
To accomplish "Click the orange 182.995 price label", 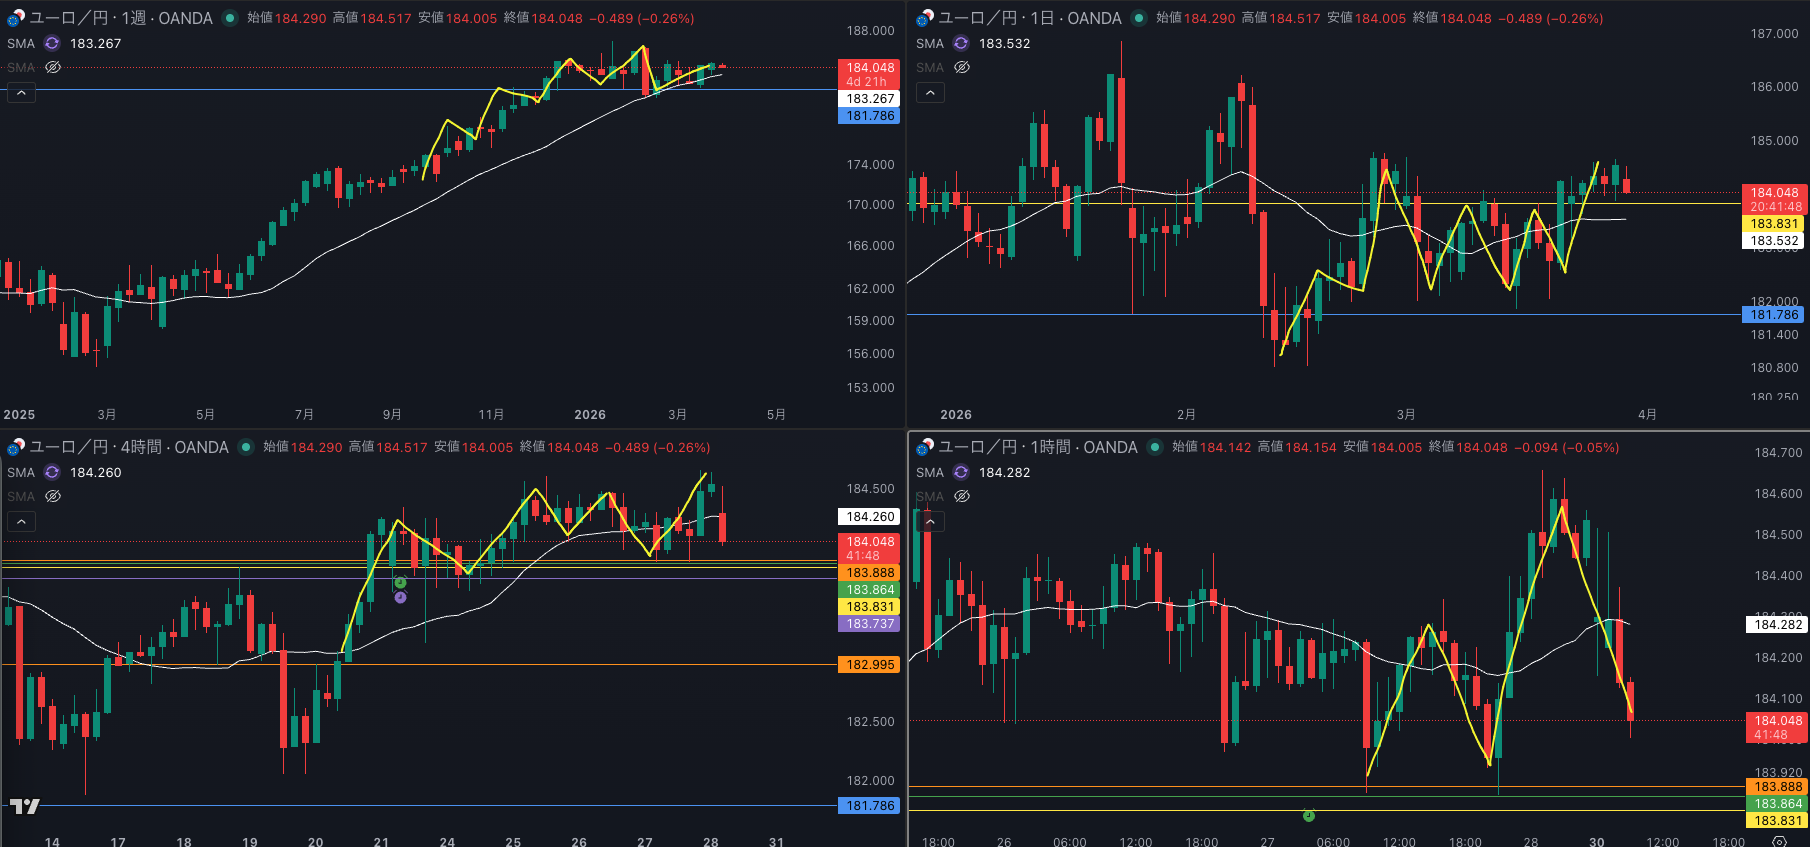I will tap(870, 665).
